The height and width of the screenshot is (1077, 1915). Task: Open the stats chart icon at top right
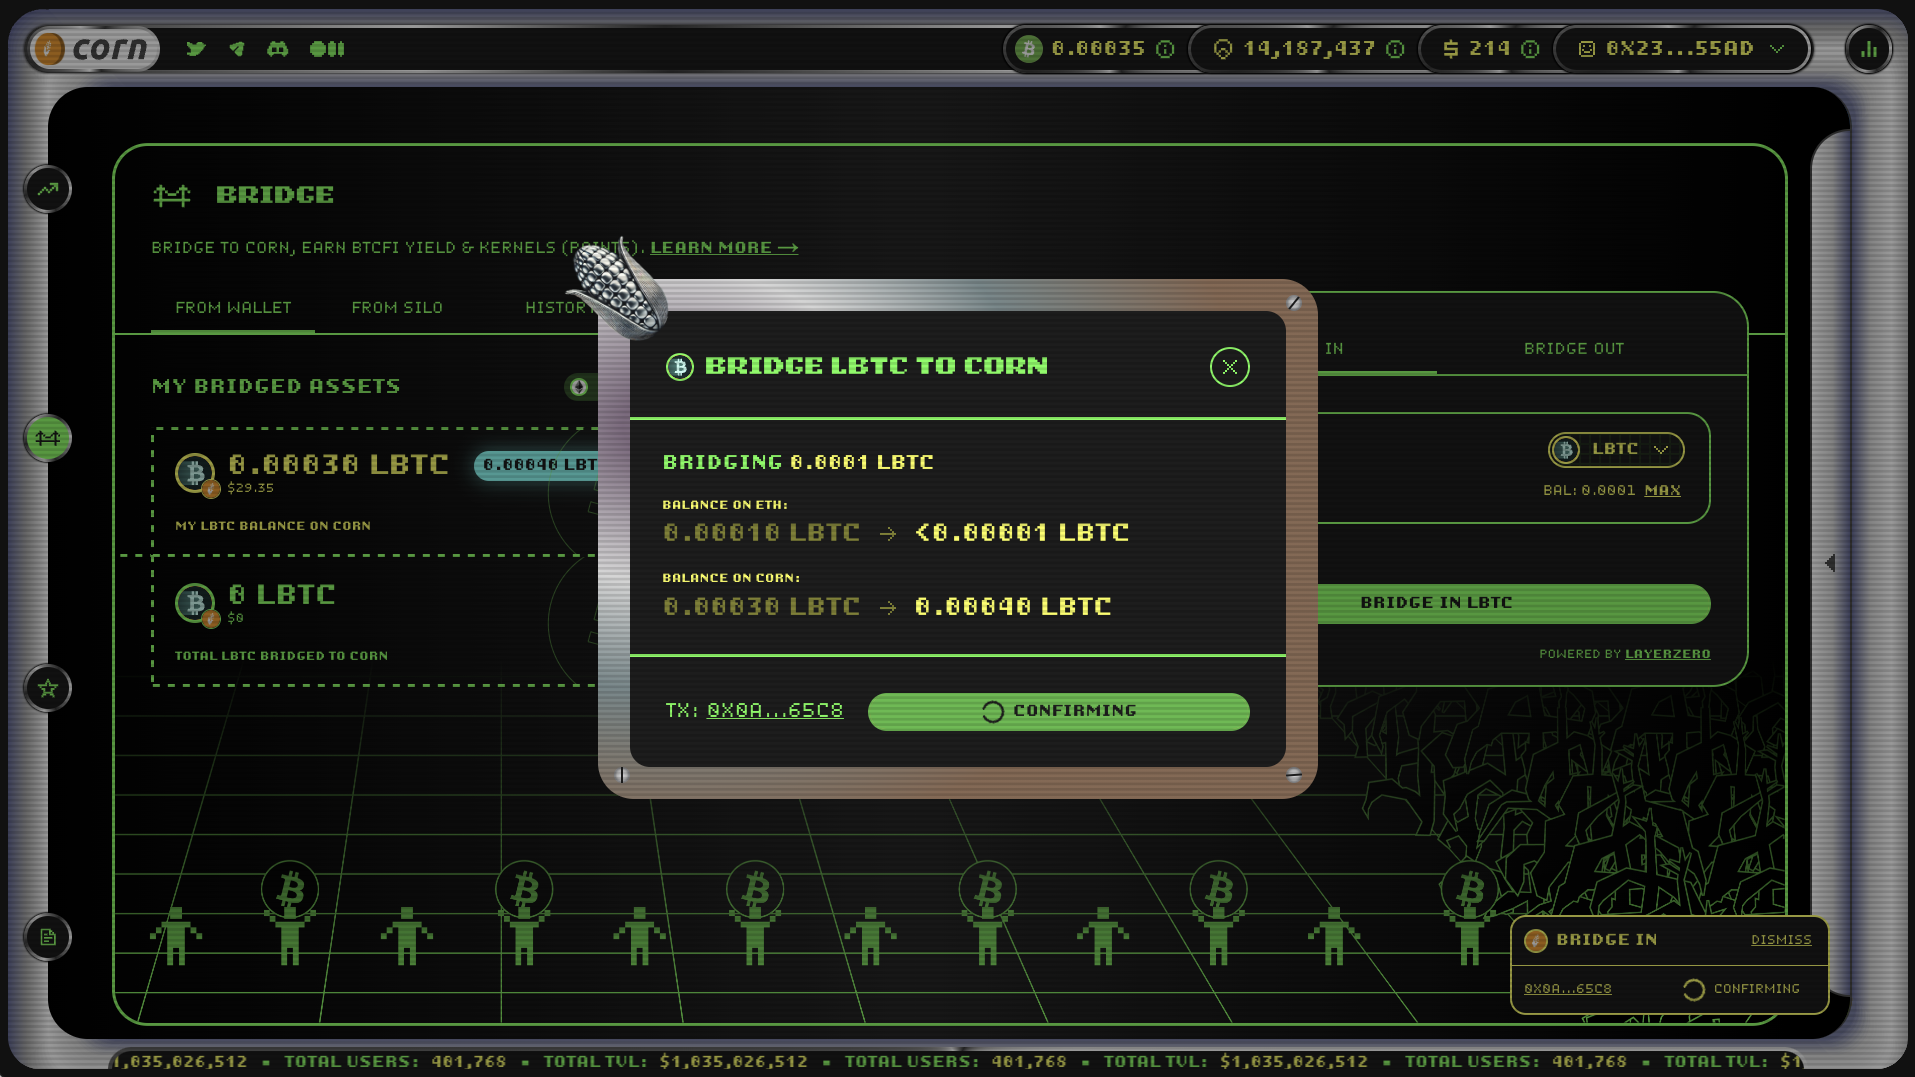1868,49
